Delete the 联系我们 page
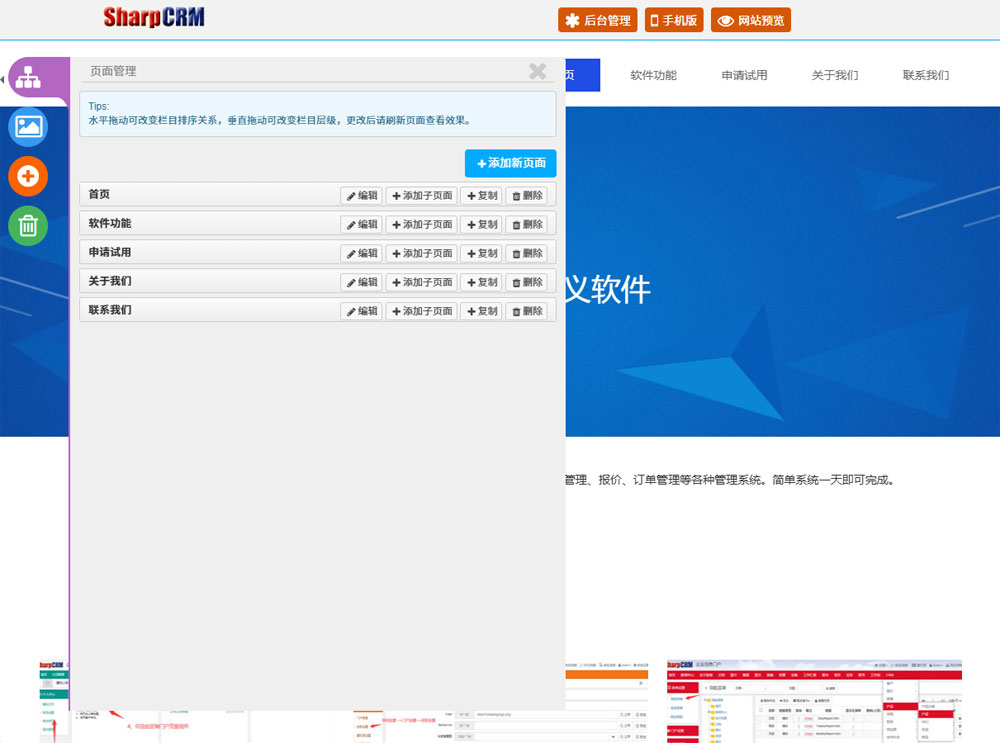Viewport: 1000px width, 743px height. pos(527,311)
